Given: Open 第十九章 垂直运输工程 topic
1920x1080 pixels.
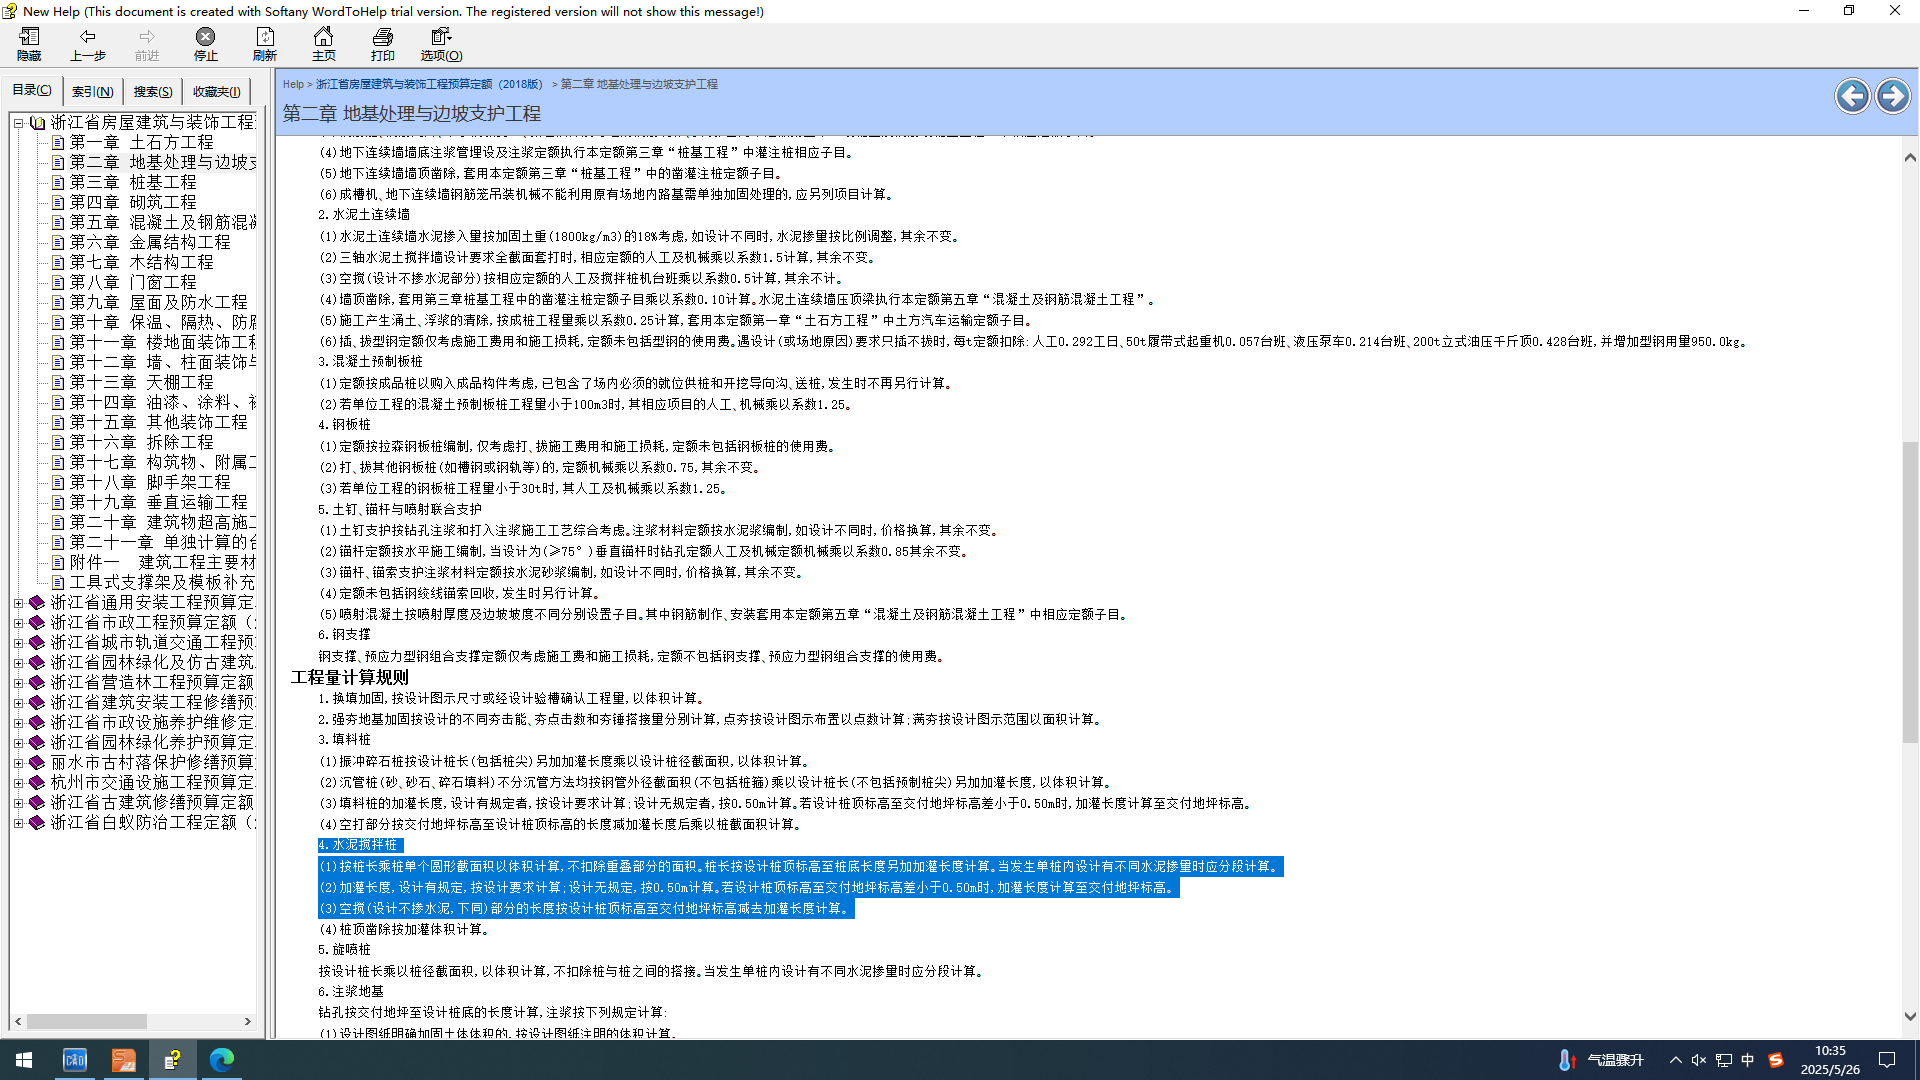Looking at the screenshot, I should [x=158, y=503].
